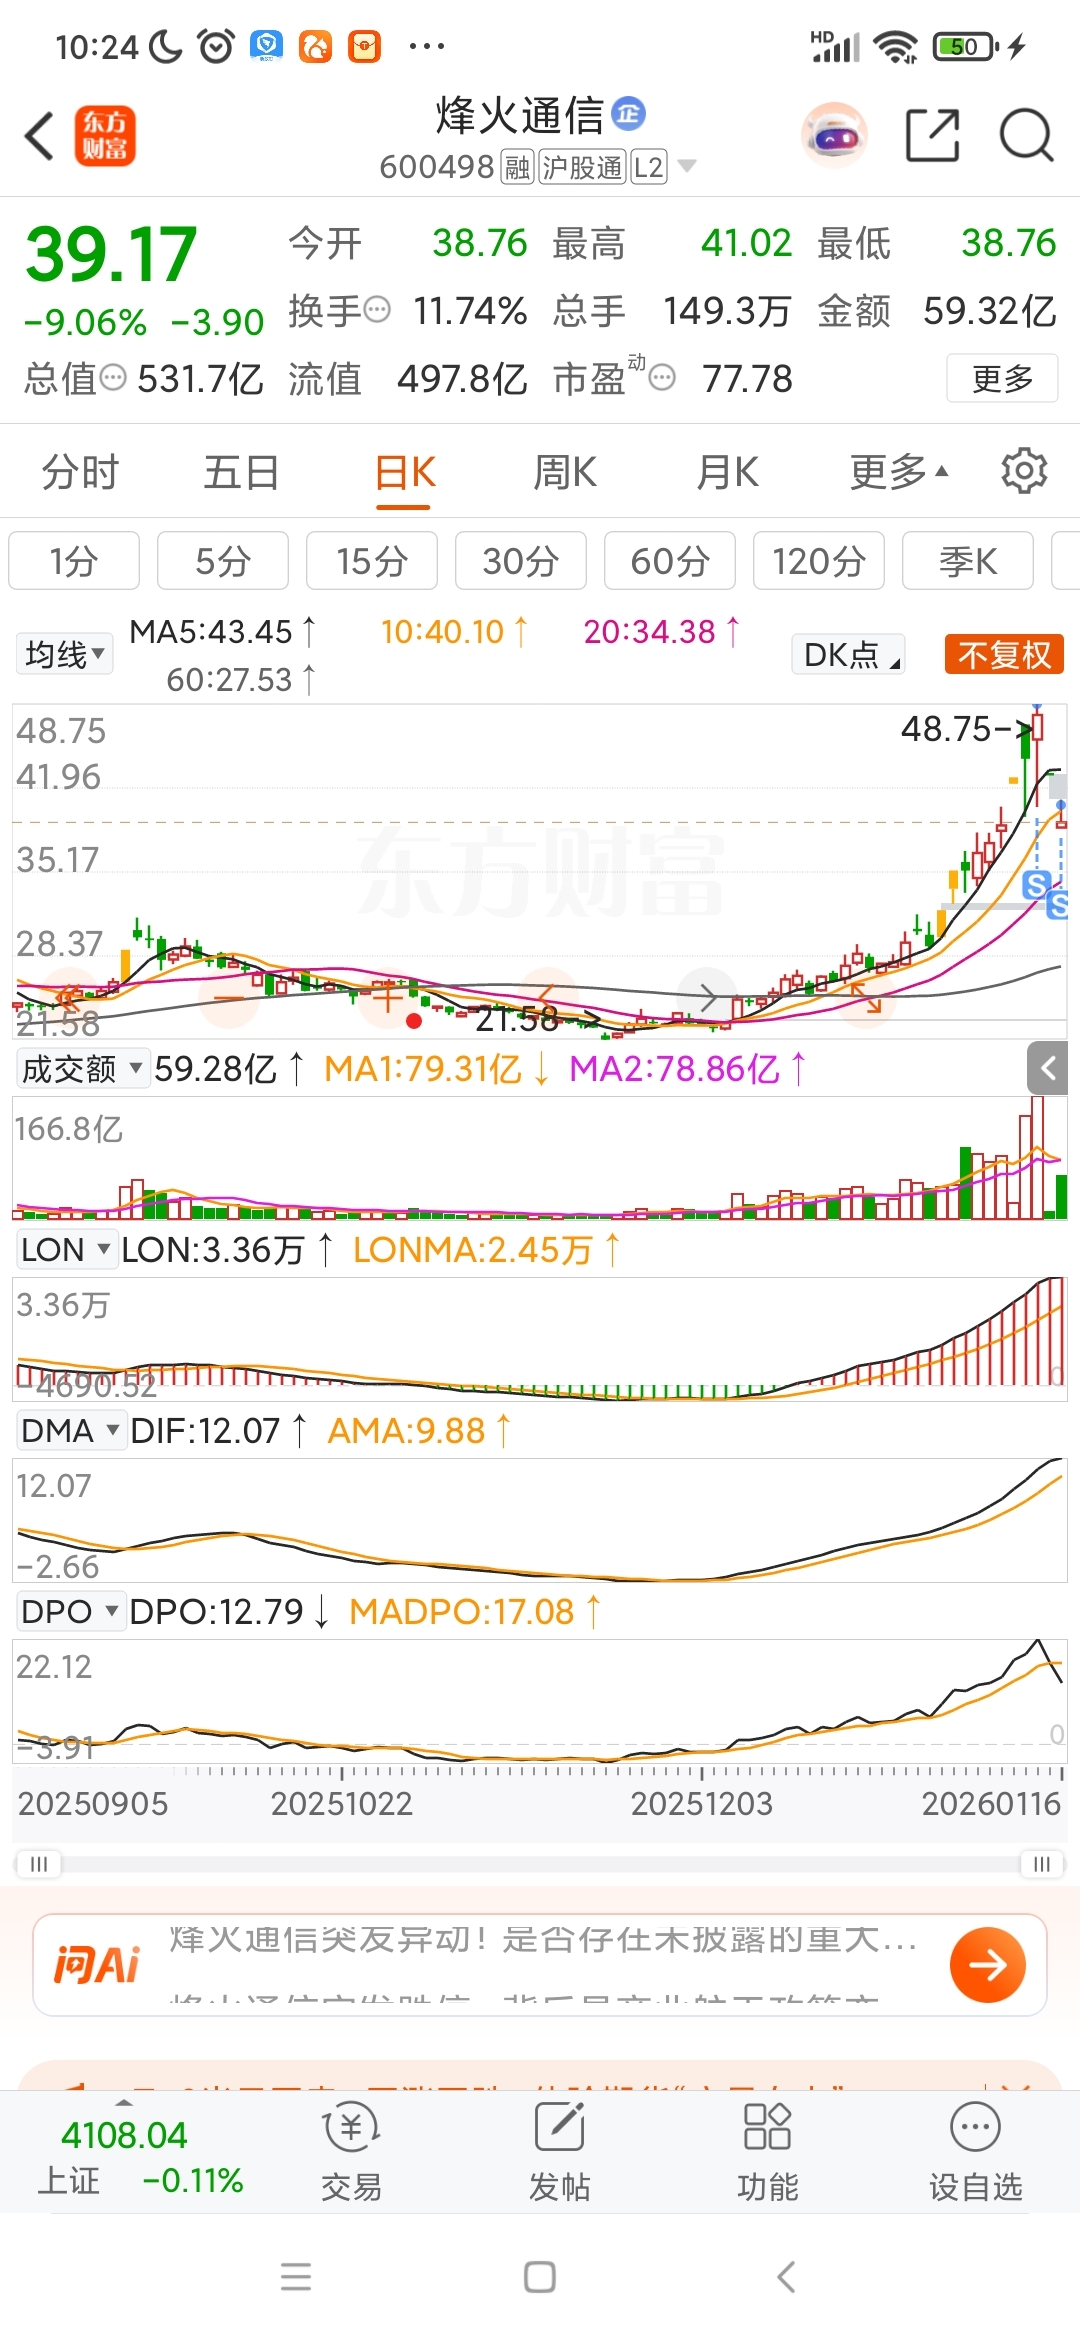This screenshot has width=1080, height=2340.
Task: Select 1分 period button
Action: click(x=74, y=561)
